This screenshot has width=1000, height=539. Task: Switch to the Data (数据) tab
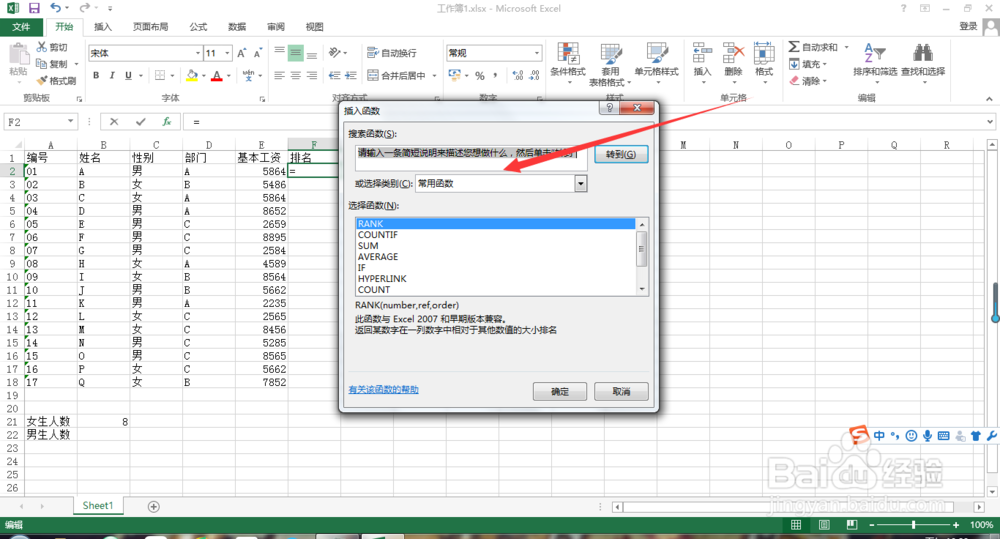[x=237, y=27]
